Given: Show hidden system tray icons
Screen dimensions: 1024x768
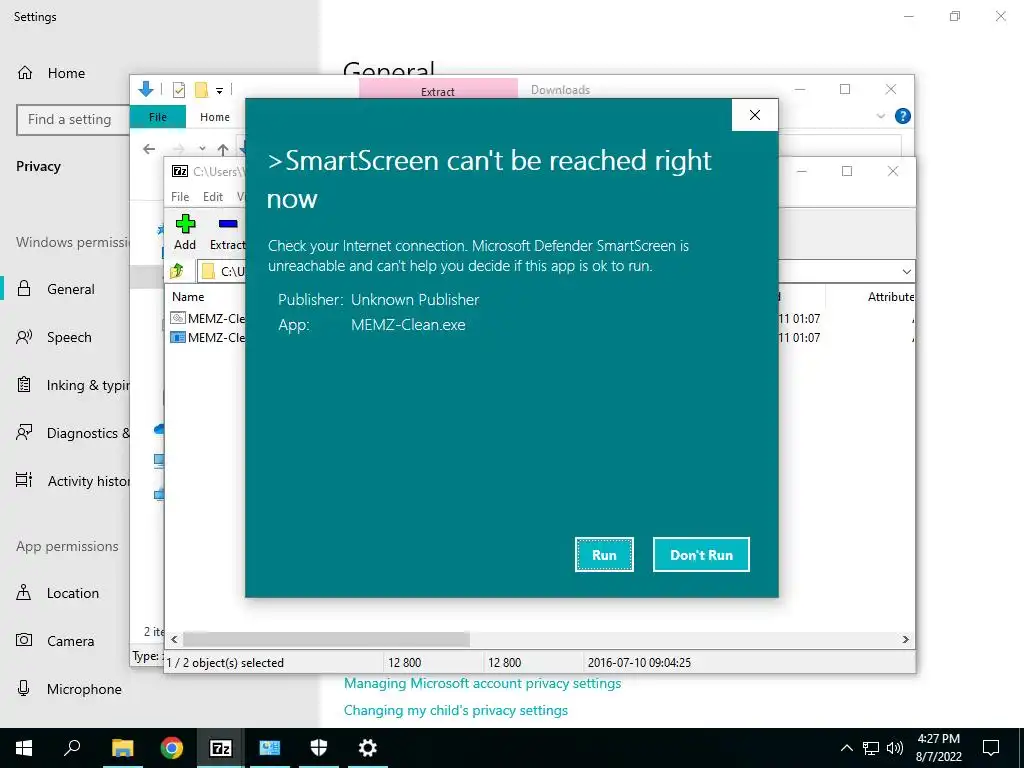Looking at the screenshot, I should (846, 748).
